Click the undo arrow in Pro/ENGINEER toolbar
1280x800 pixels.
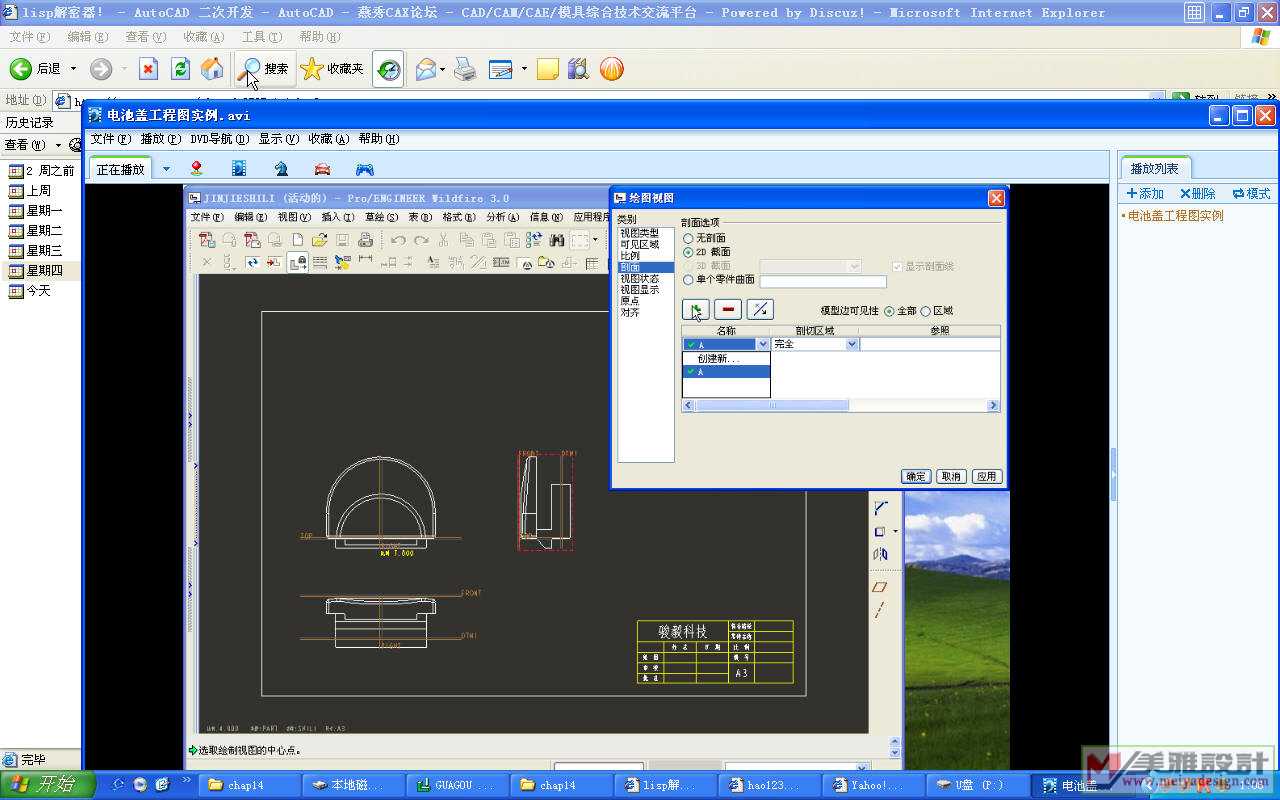click(x=398, y=240)
